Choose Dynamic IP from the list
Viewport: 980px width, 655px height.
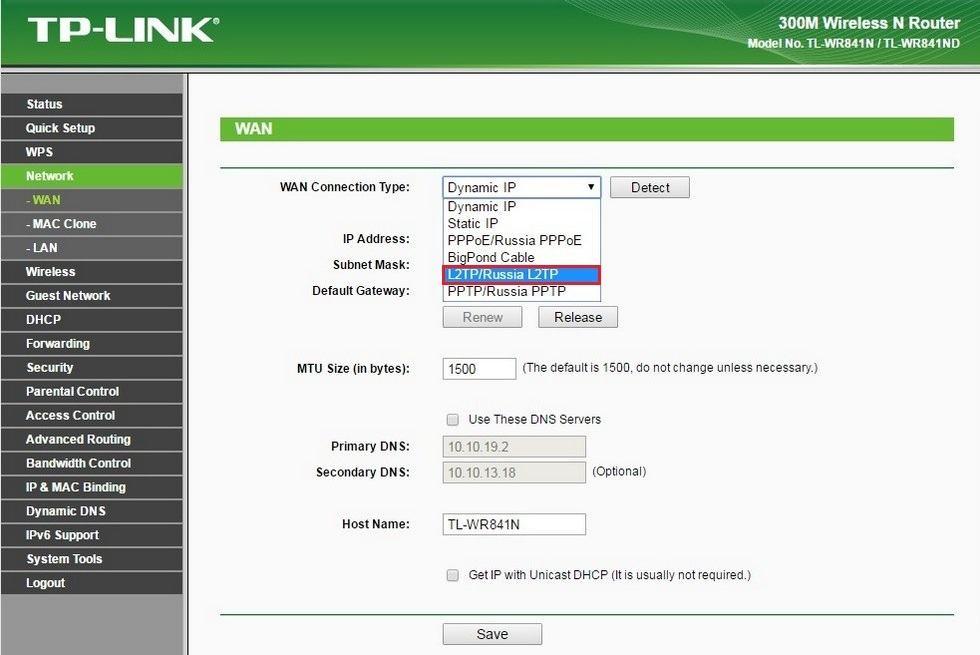(x=521, y=207)
